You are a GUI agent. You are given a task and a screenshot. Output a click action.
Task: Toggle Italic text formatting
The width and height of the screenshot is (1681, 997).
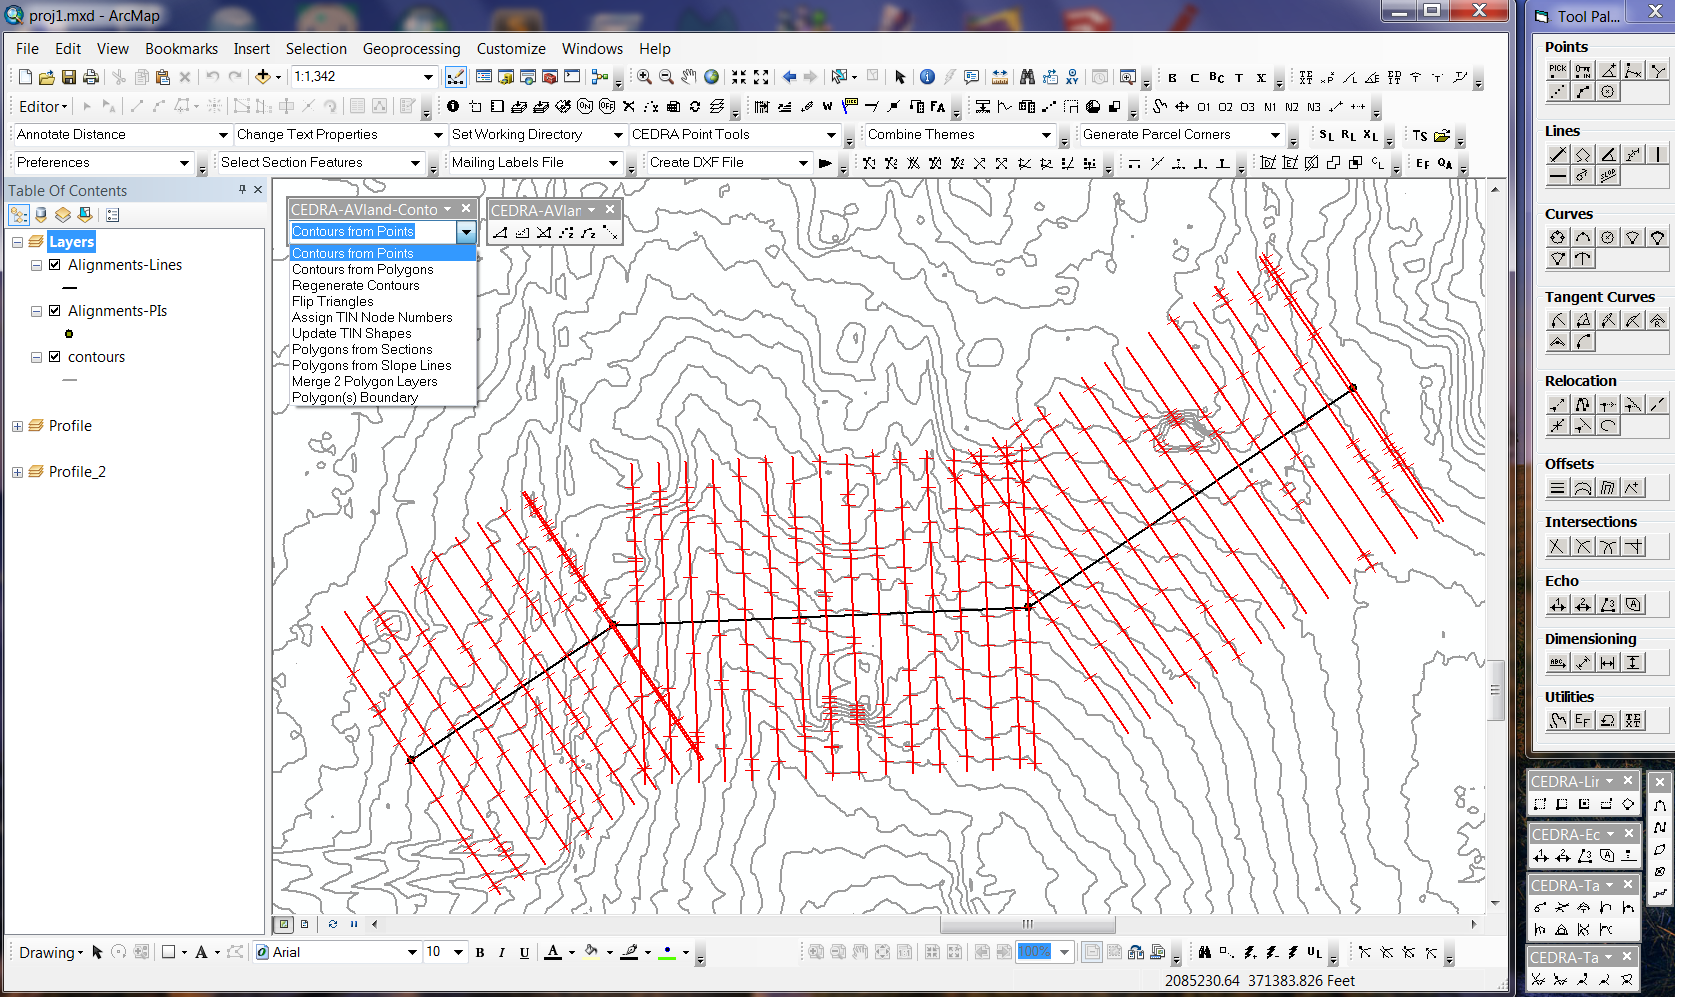(x=502, y=952)
